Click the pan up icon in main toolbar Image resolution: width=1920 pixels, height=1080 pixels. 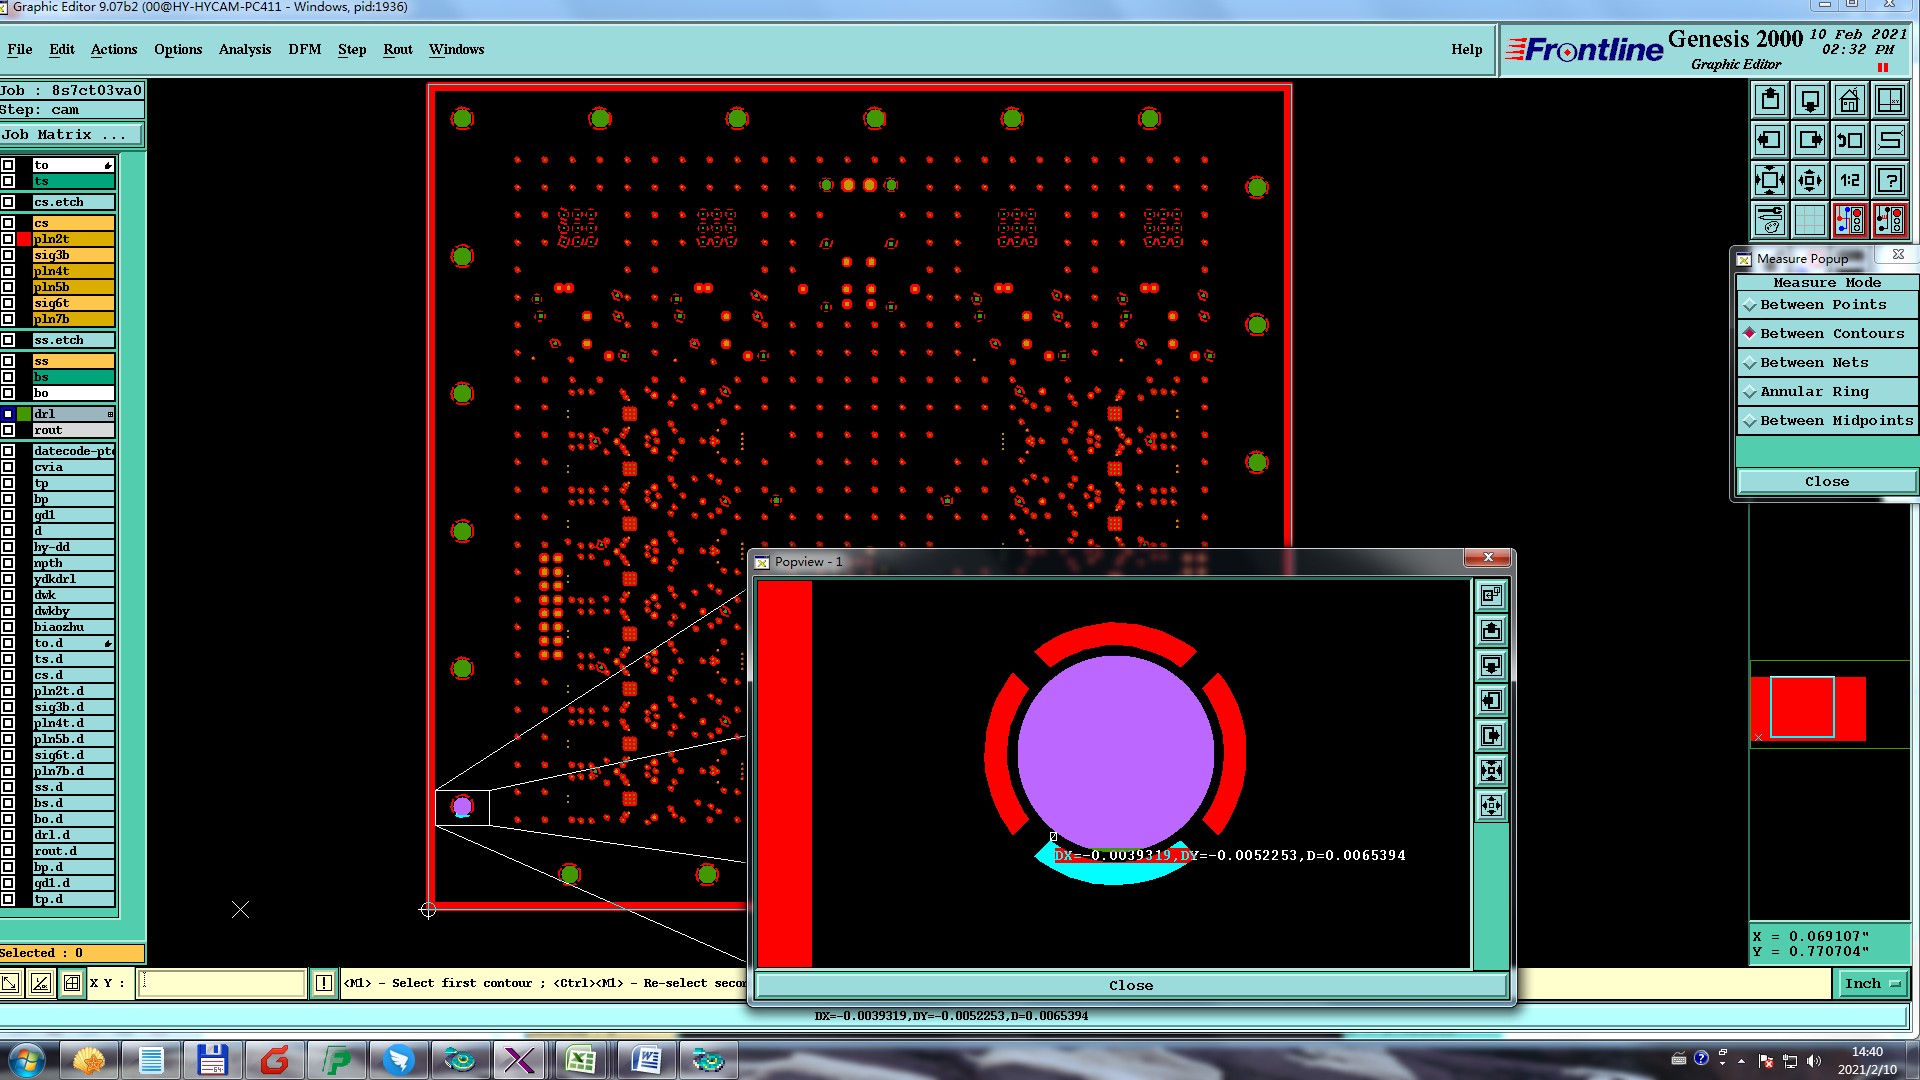point(1770,100)
